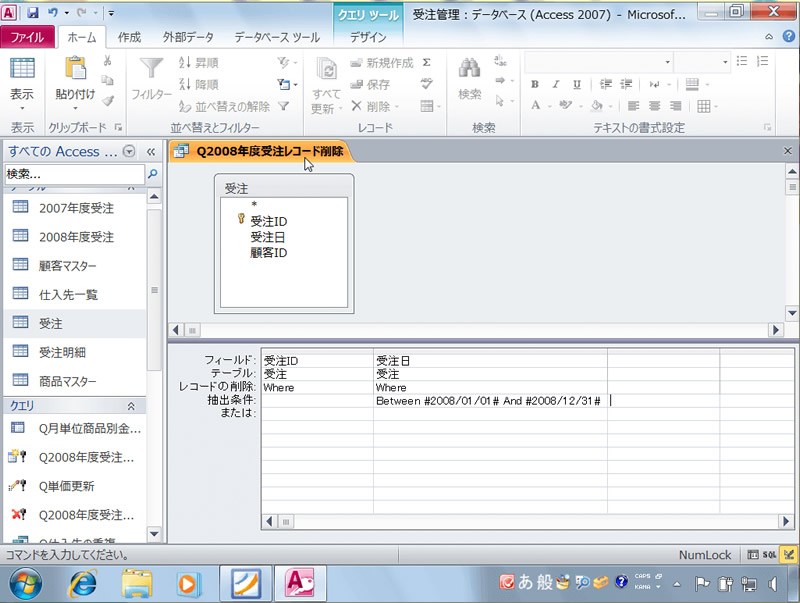The height and width of the screenshot is (603, 800).
Task: Click the replace icon in 検索 group
Action: (x=500, y=61)
